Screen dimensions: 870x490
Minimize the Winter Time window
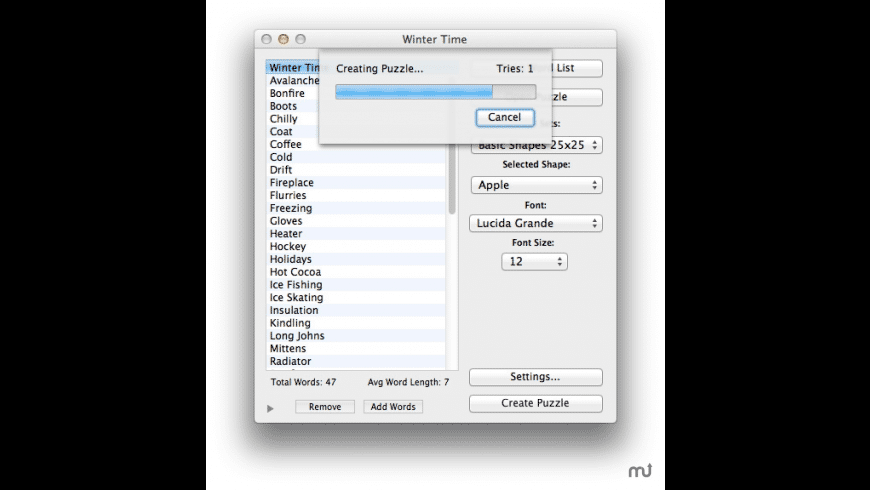pyautogui.click(x=284, y=39)
